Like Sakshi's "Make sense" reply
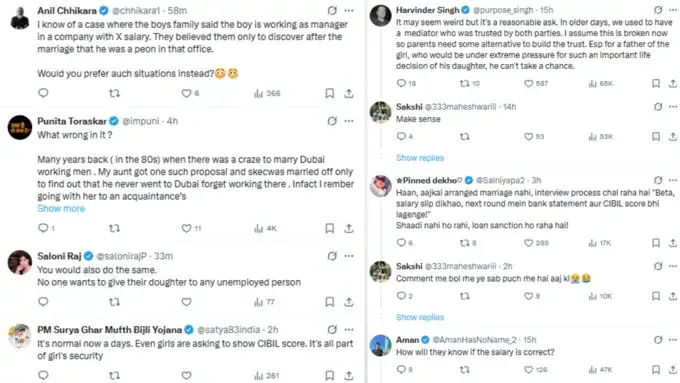This screenshot has height=383, width=680. [529, 137]
